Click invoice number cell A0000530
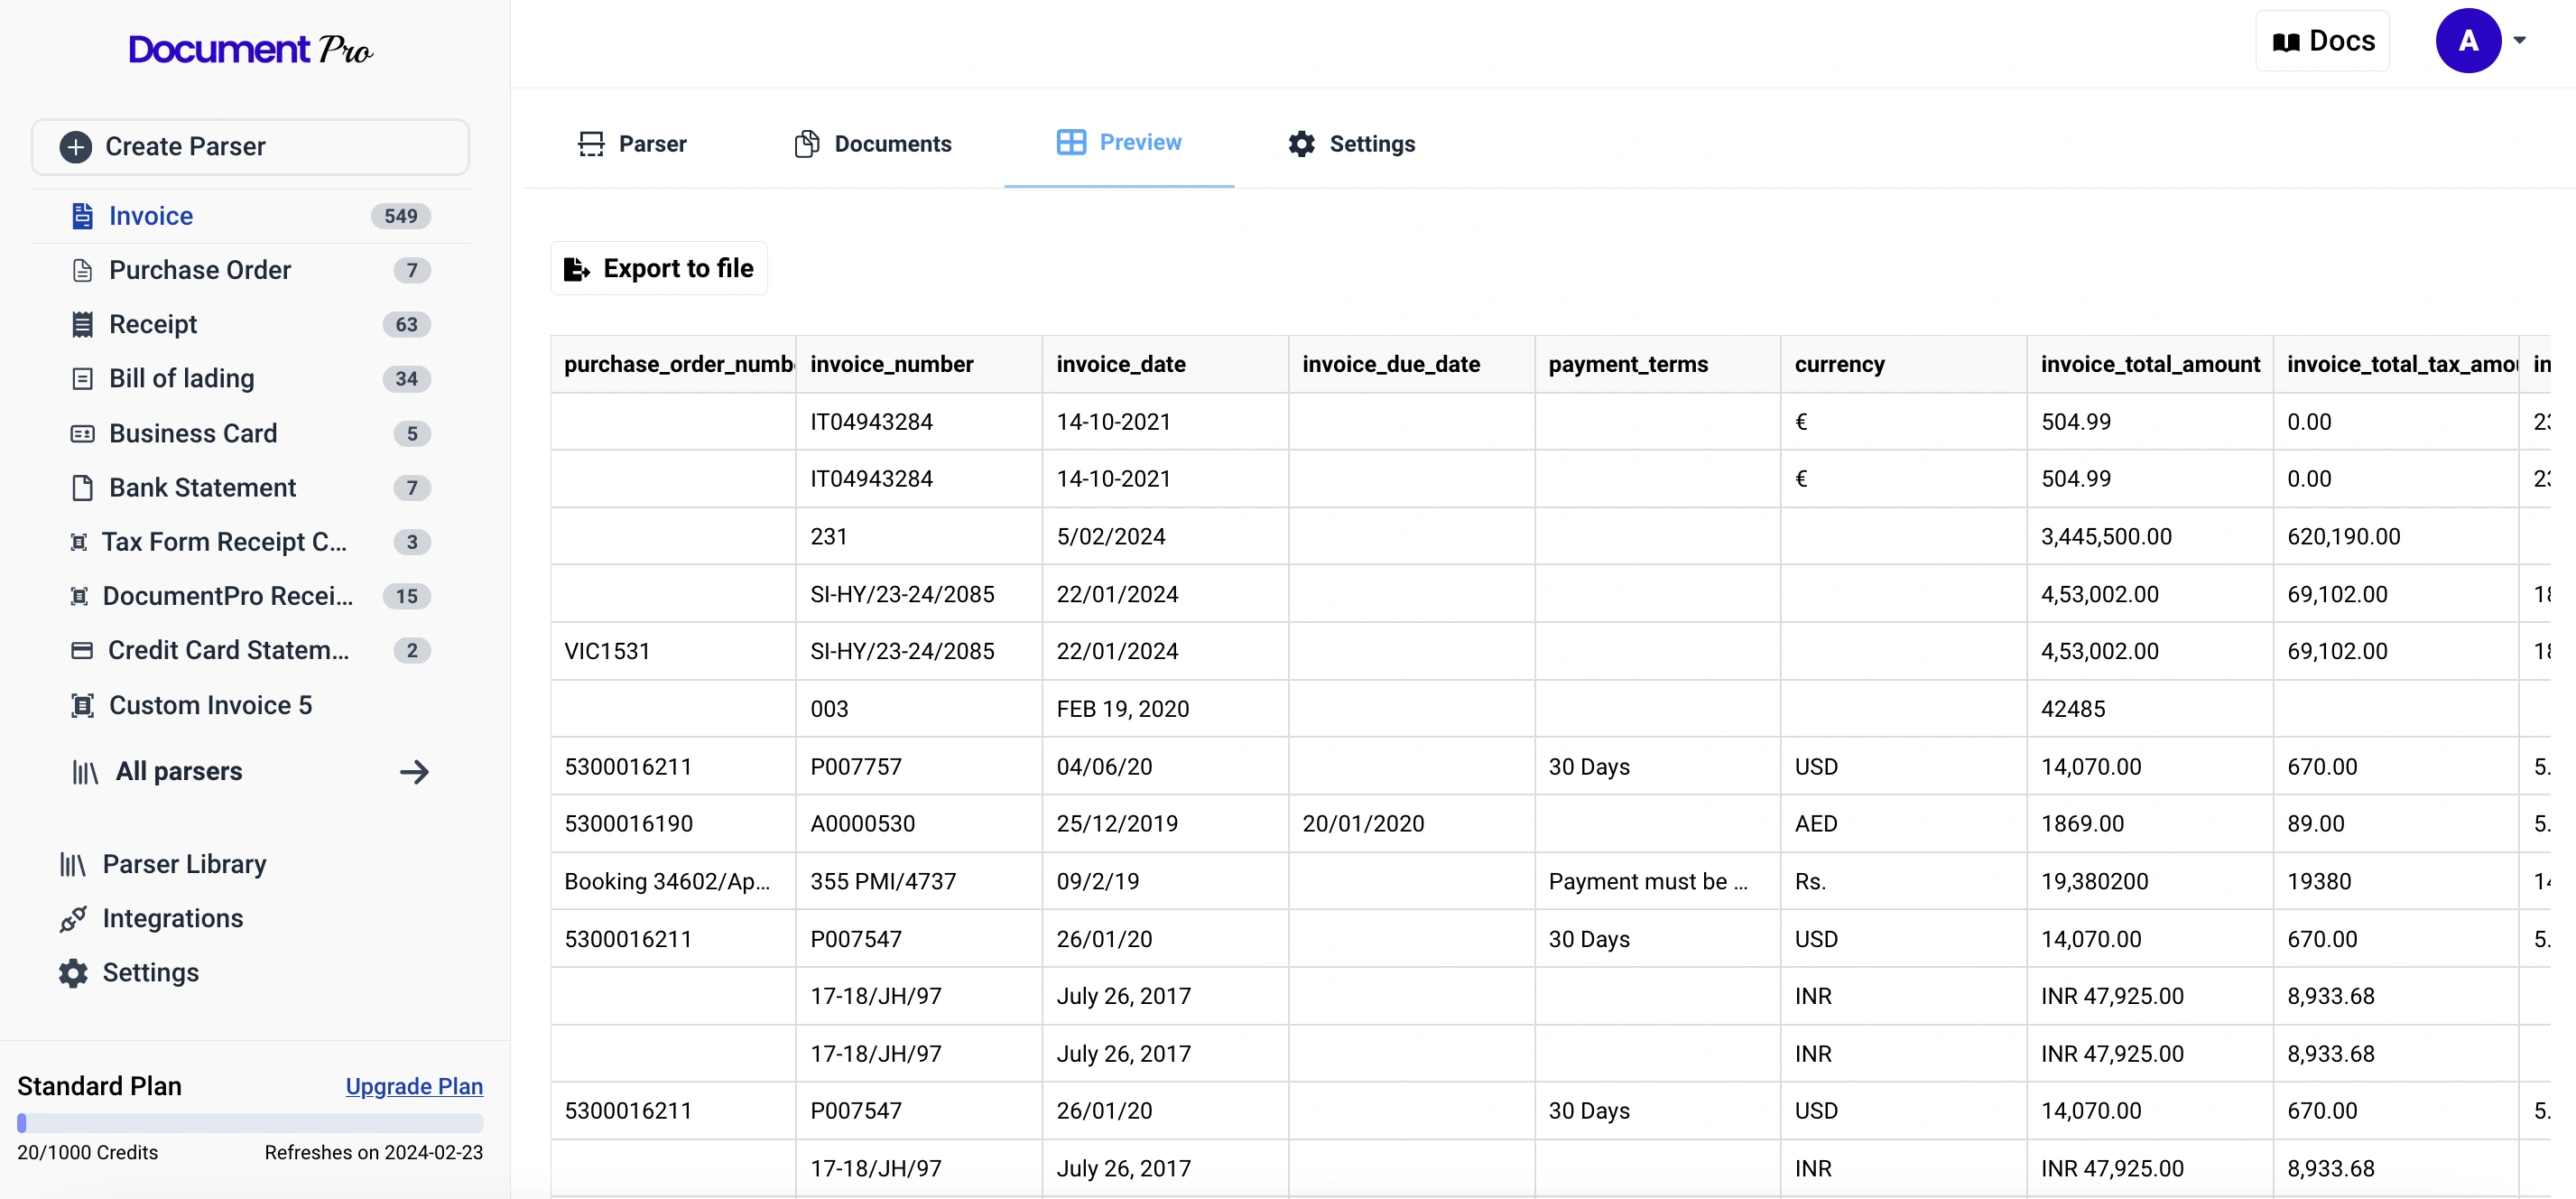 pyautogui.click(x=919, y=824)
